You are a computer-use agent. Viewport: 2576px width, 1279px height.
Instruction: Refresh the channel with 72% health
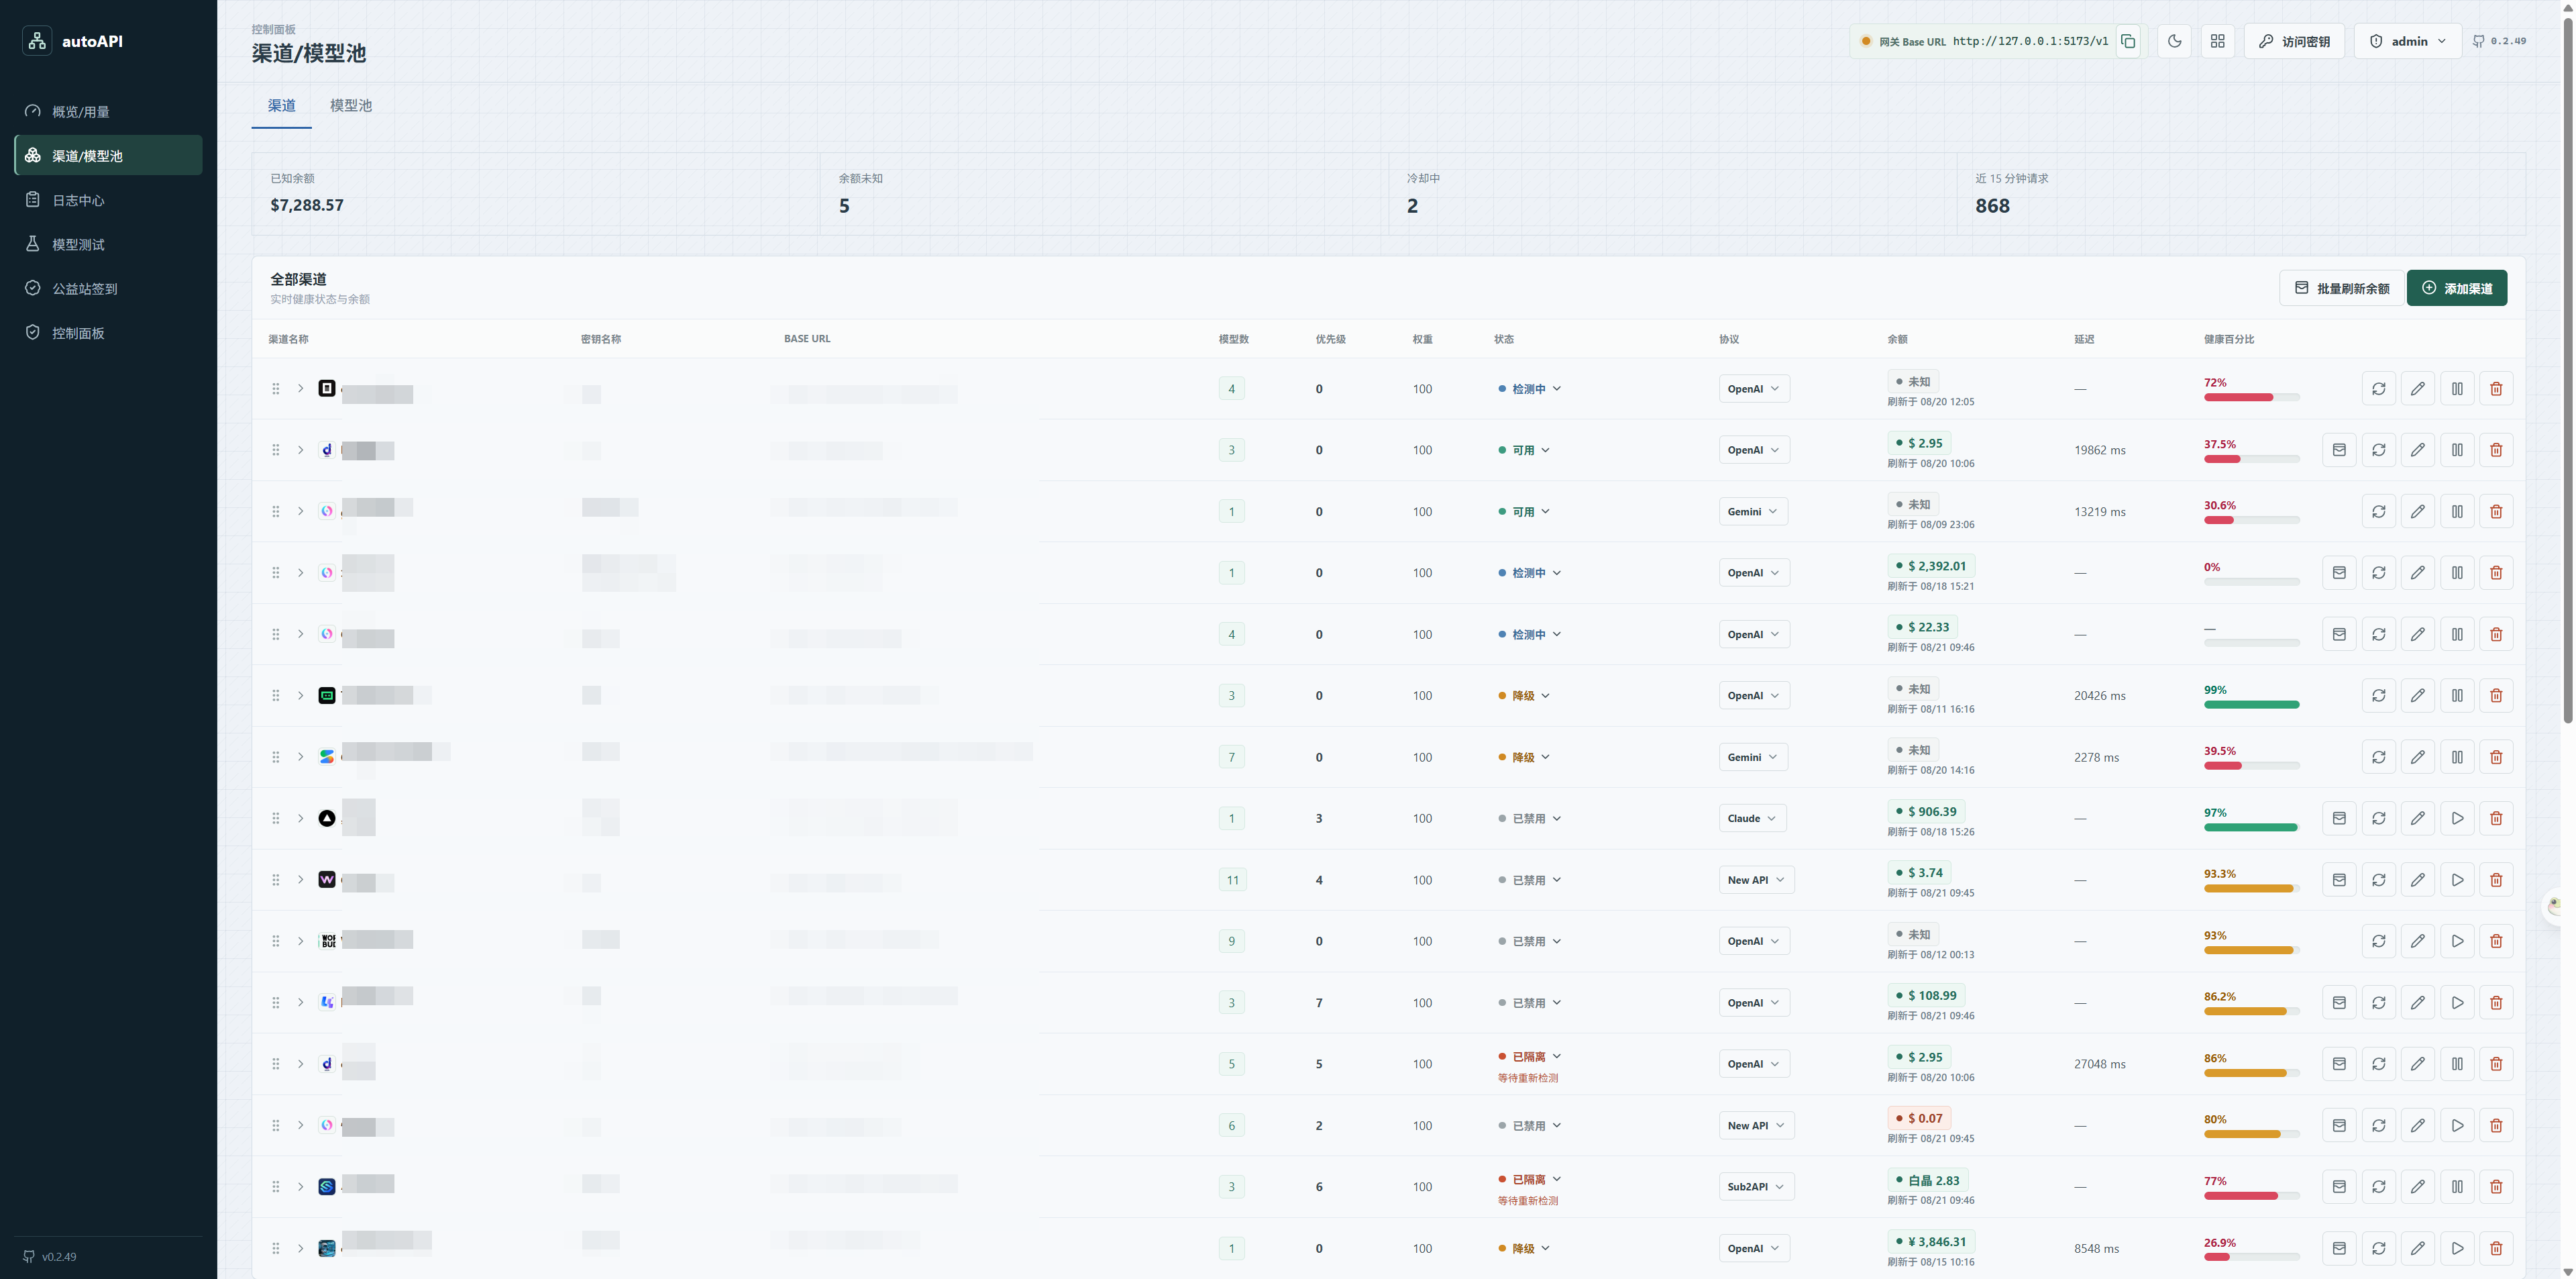2378,389
